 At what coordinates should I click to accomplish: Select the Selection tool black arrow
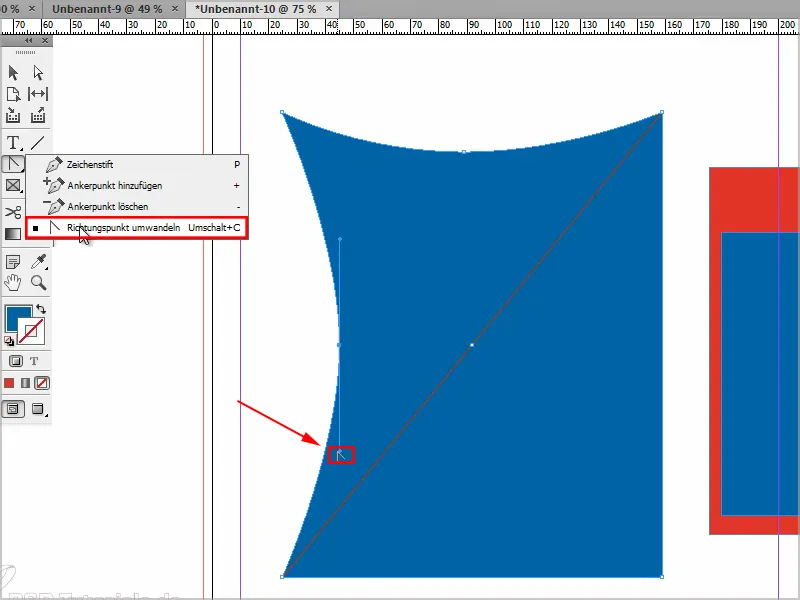click(13, 73)
